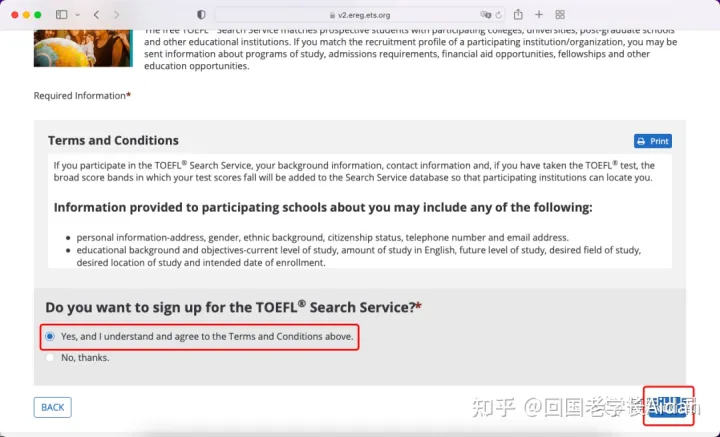The image size is (720, 437).
Task: Open the translate page icon in the address bar
Action: coord(485,15)
